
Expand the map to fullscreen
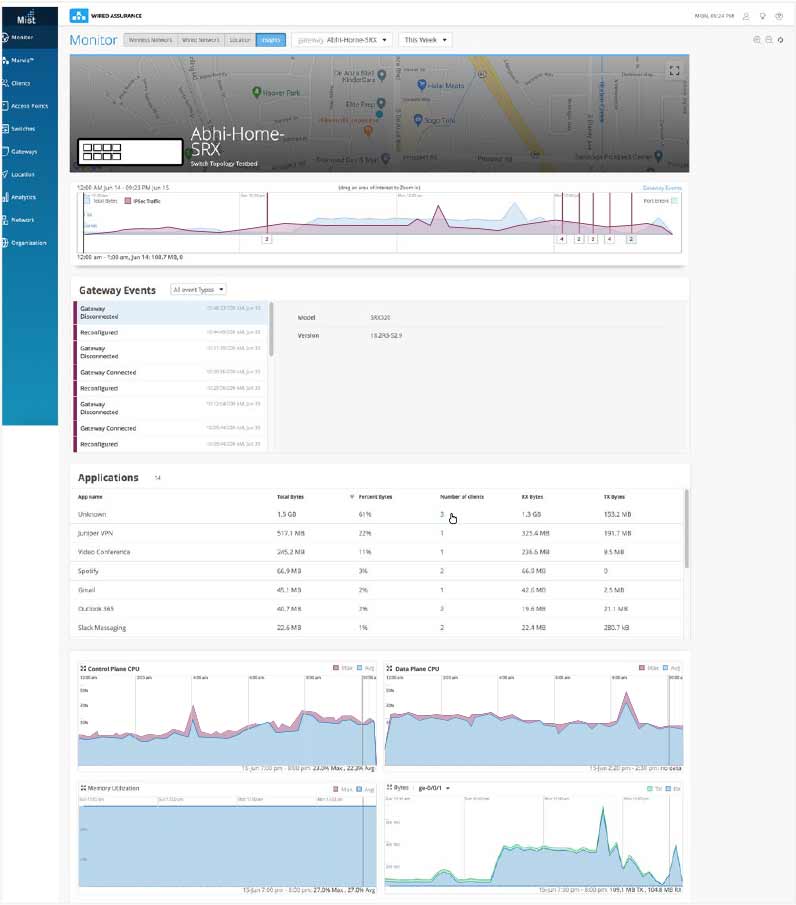(x=674, y=70)
